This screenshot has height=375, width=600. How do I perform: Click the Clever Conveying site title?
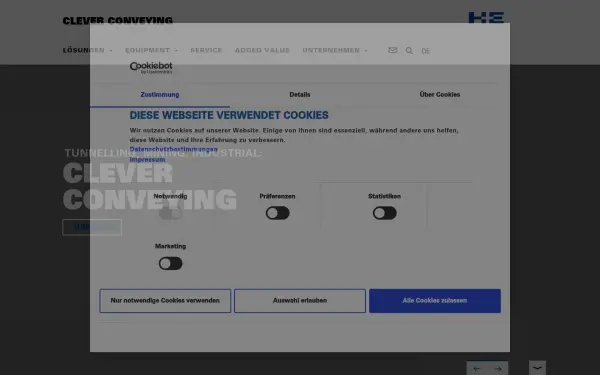click(118, 21)
